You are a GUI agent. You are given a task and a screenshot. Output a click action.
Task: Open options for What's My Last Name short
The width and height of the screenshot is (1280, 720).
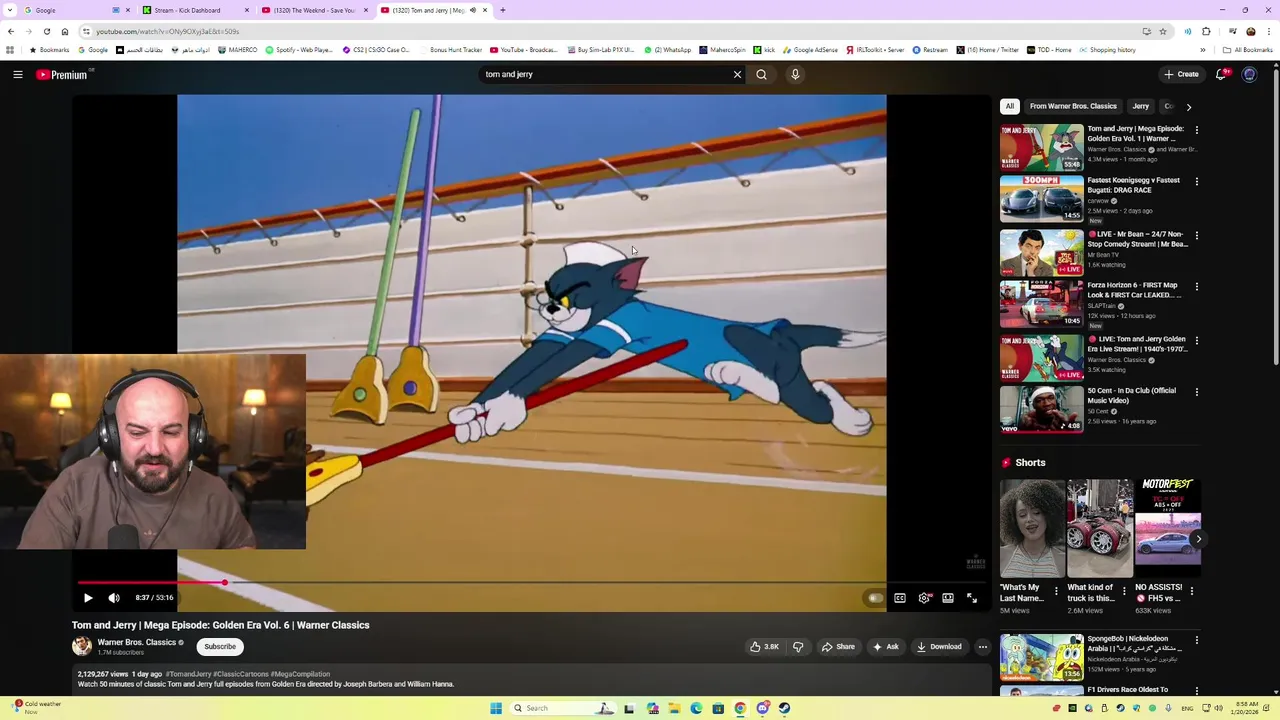(x=1056, y=591)
